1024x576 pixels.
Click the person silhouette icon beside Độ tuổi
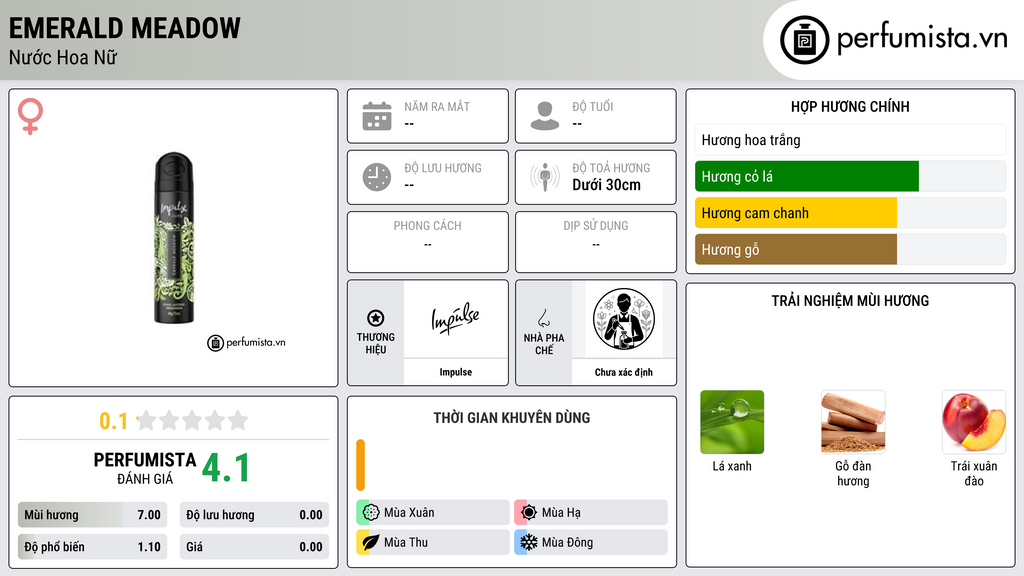click(545, 116)
